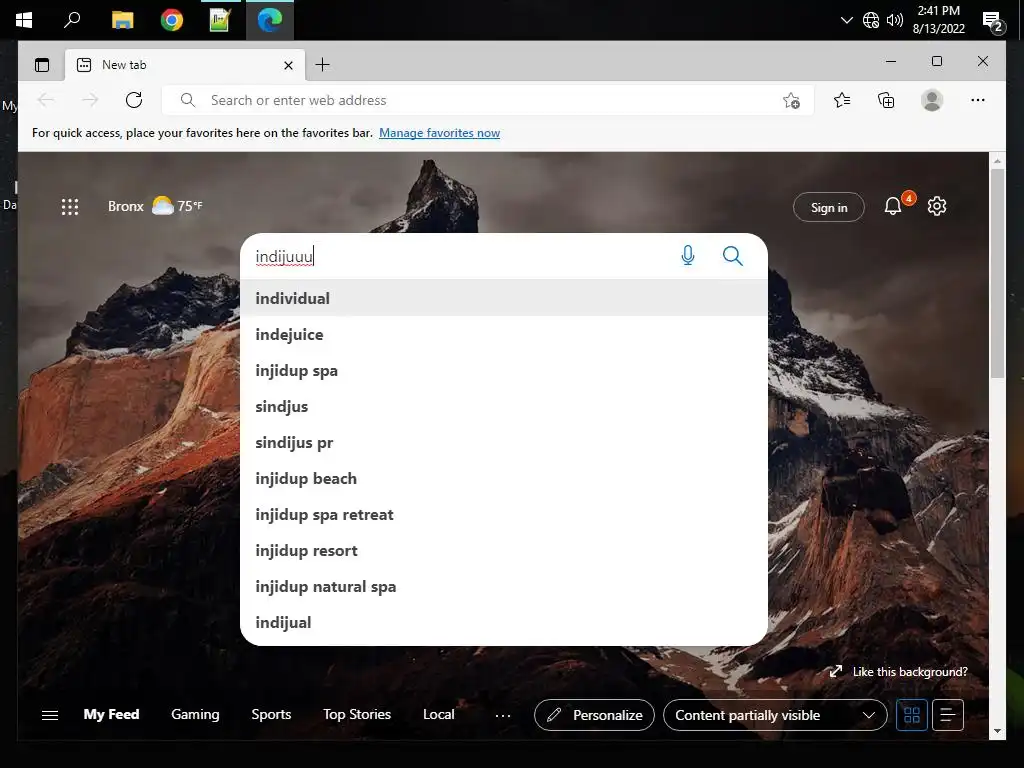Switch to the Sports tab
The height and width of the screenshot is (768, 1024).
pyautogui.click(x=271, y=714)
